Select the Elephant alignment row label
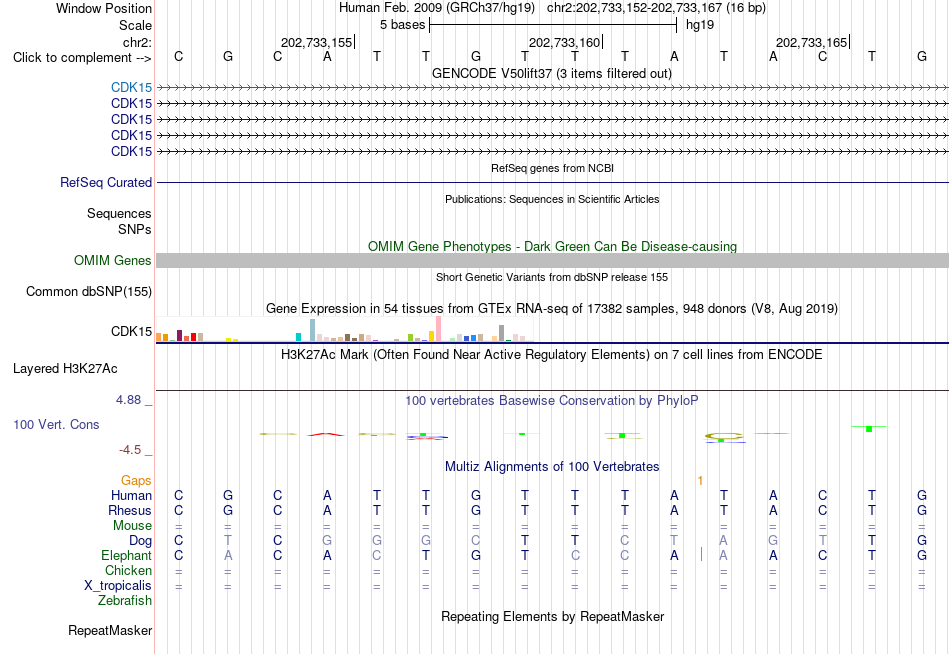This screenshot has height=654, width=950. coord(127,556)
